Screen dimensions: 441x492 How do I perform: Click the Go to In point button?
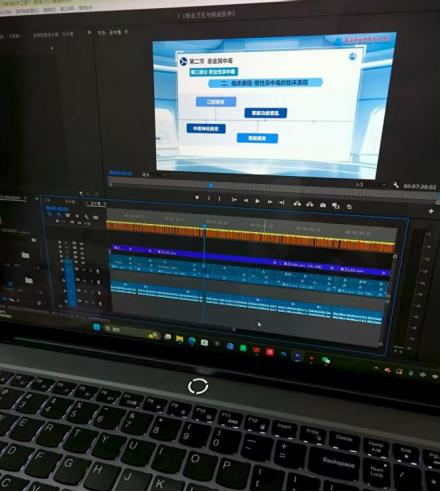click(x=234, y=200)
